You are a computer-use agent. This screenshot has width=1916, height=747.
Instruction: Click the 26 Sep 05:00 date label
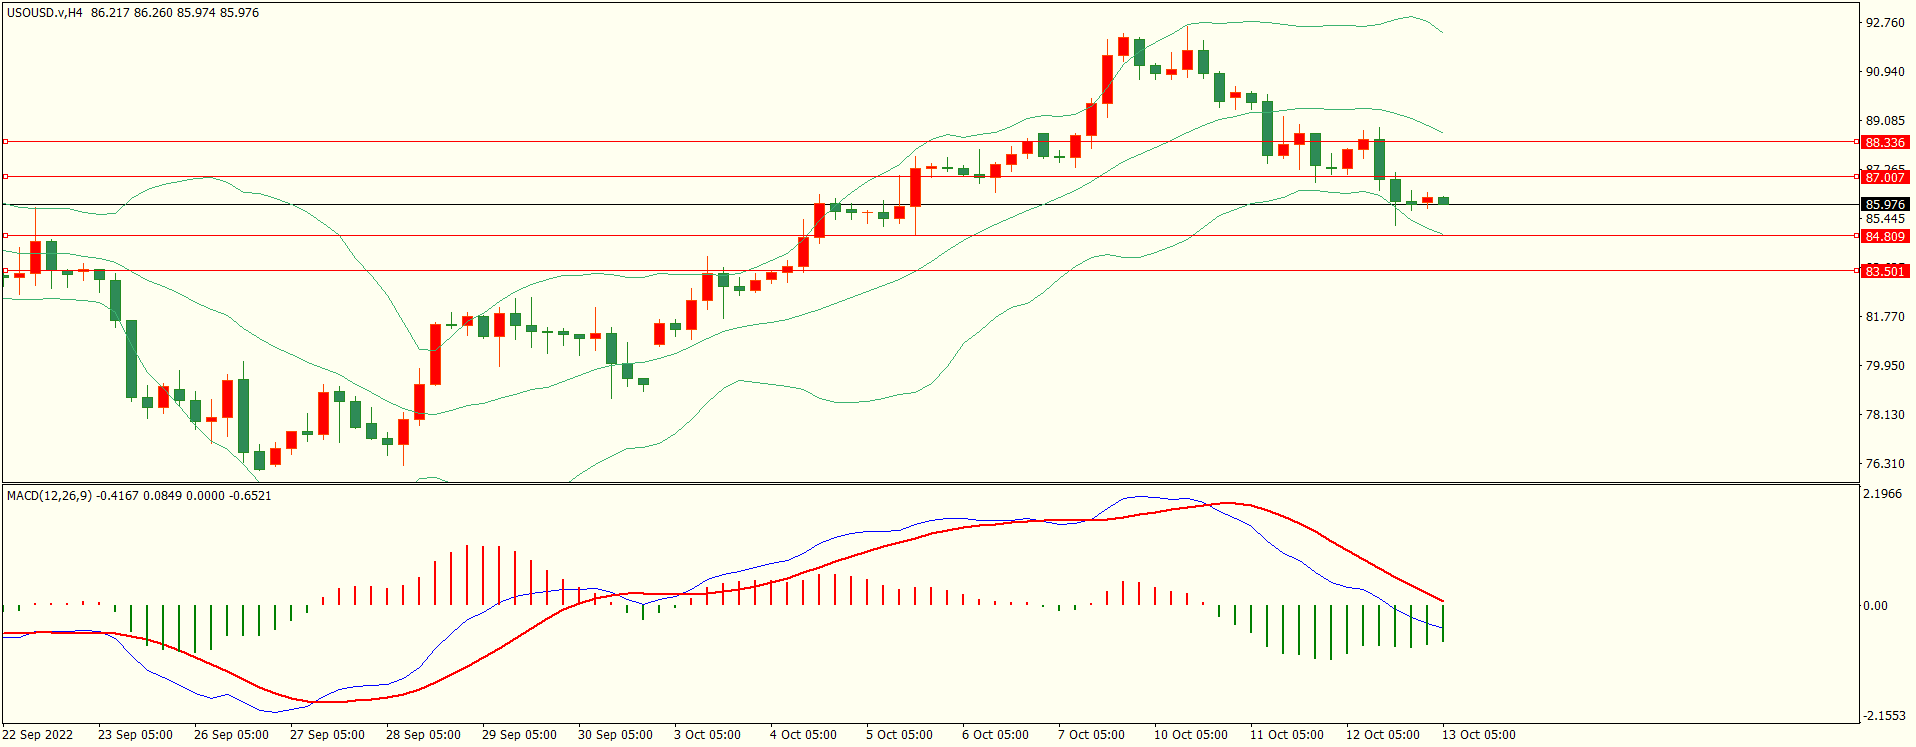[x=231, y=734]
